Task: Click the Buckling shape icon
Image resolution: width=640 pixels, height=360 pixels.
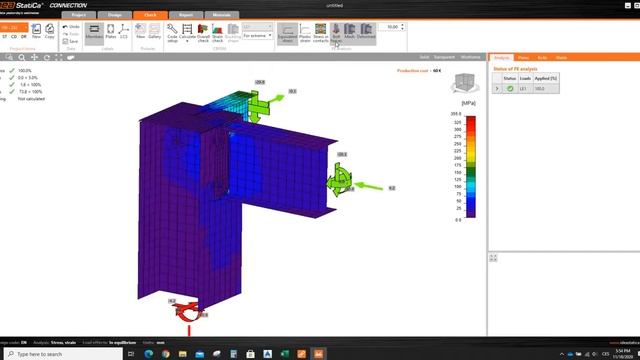Action: (233, 33)
